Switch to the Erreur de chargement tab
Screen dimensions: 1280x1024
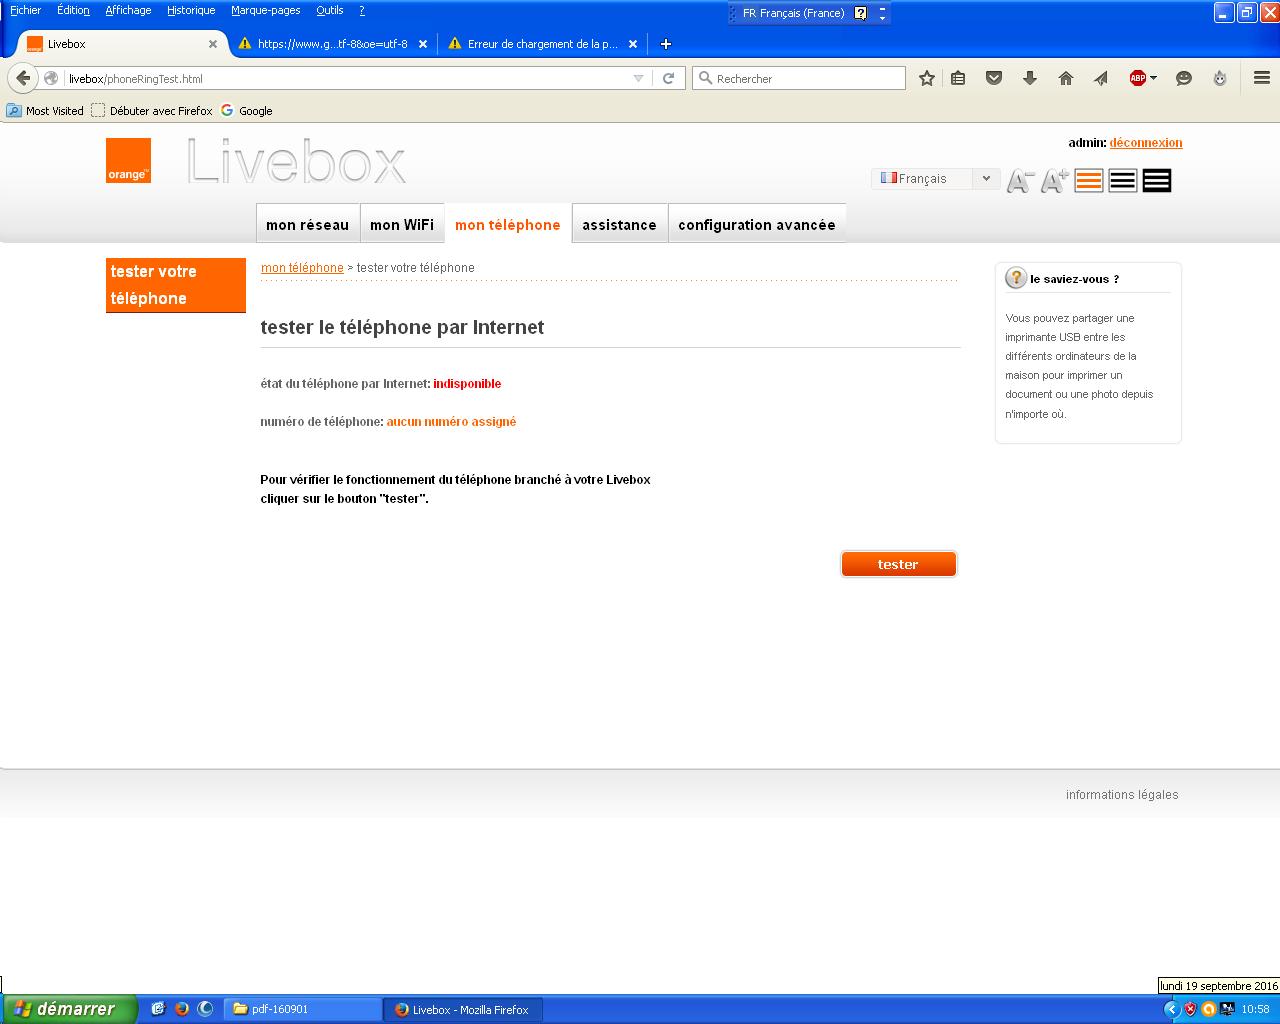[x=543, y=44]
